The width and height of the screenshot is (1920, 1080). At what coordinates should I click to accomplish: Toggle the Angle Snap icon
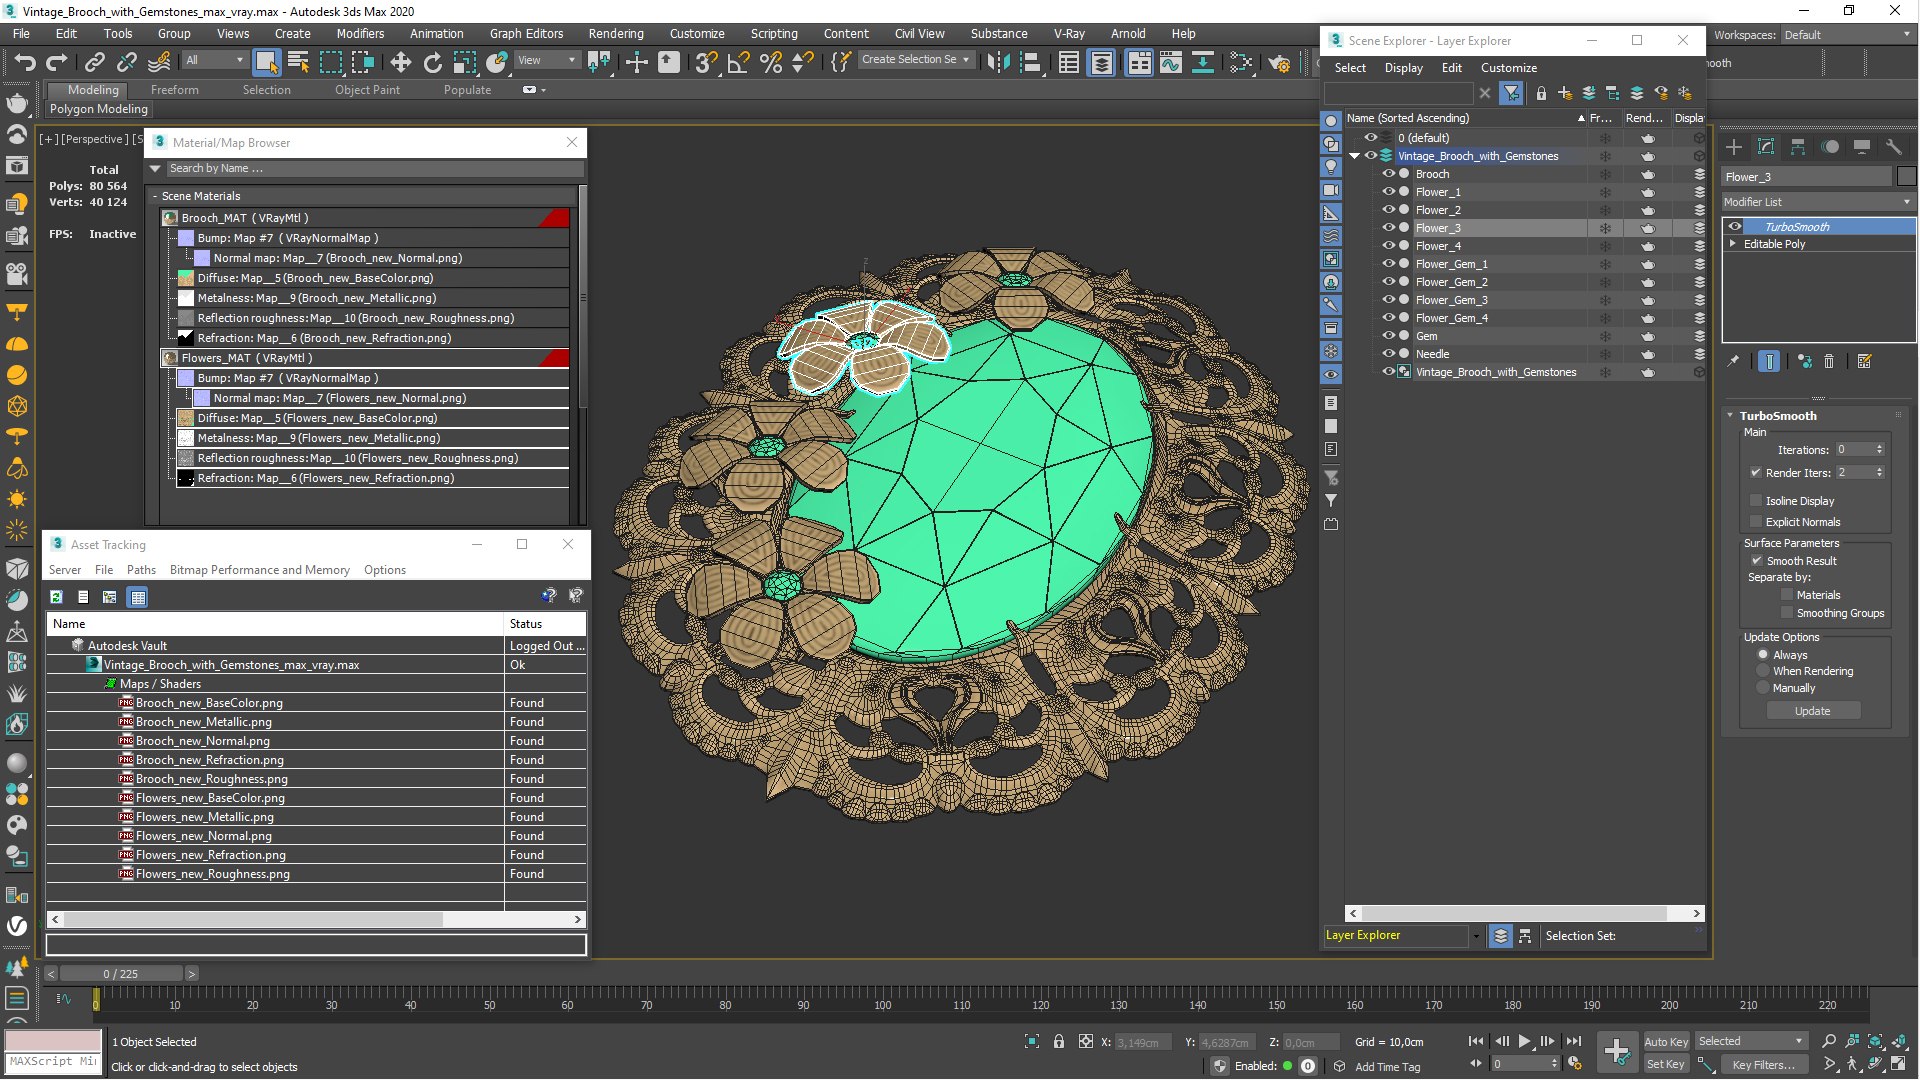[738, 62]
